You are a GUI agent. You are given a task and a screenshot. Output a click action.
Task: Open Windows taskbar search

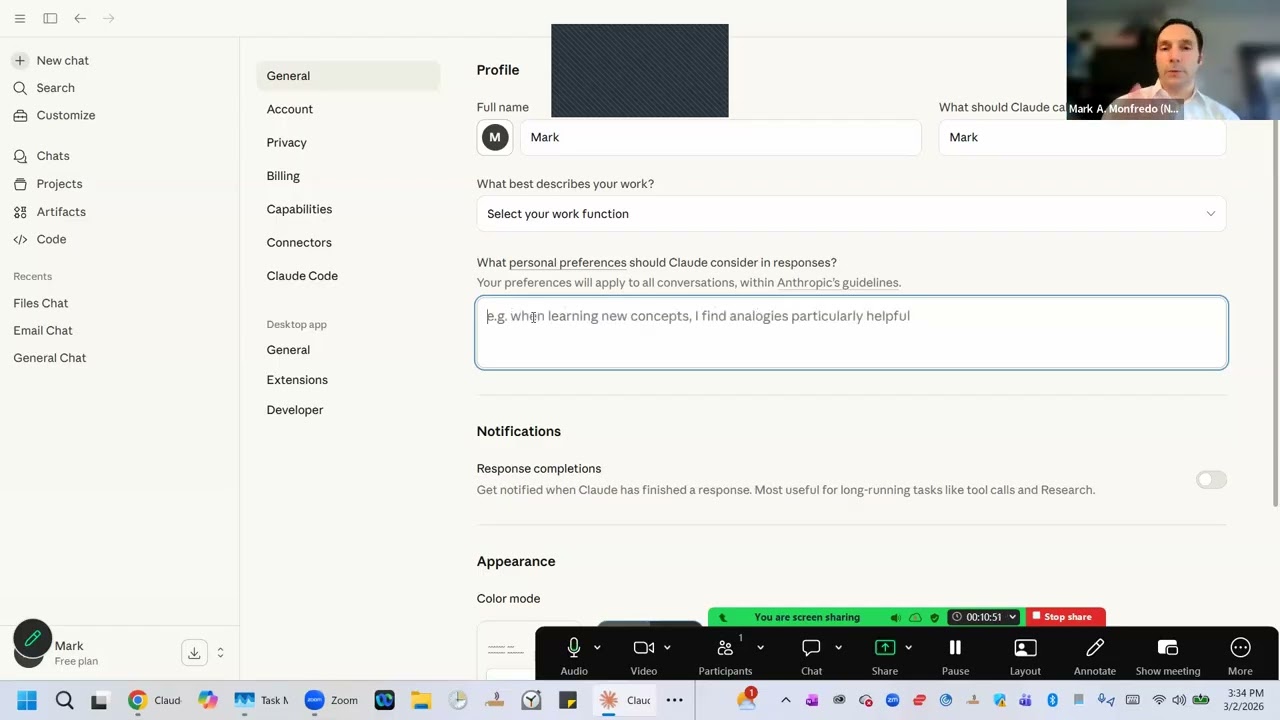pos(64,700)
